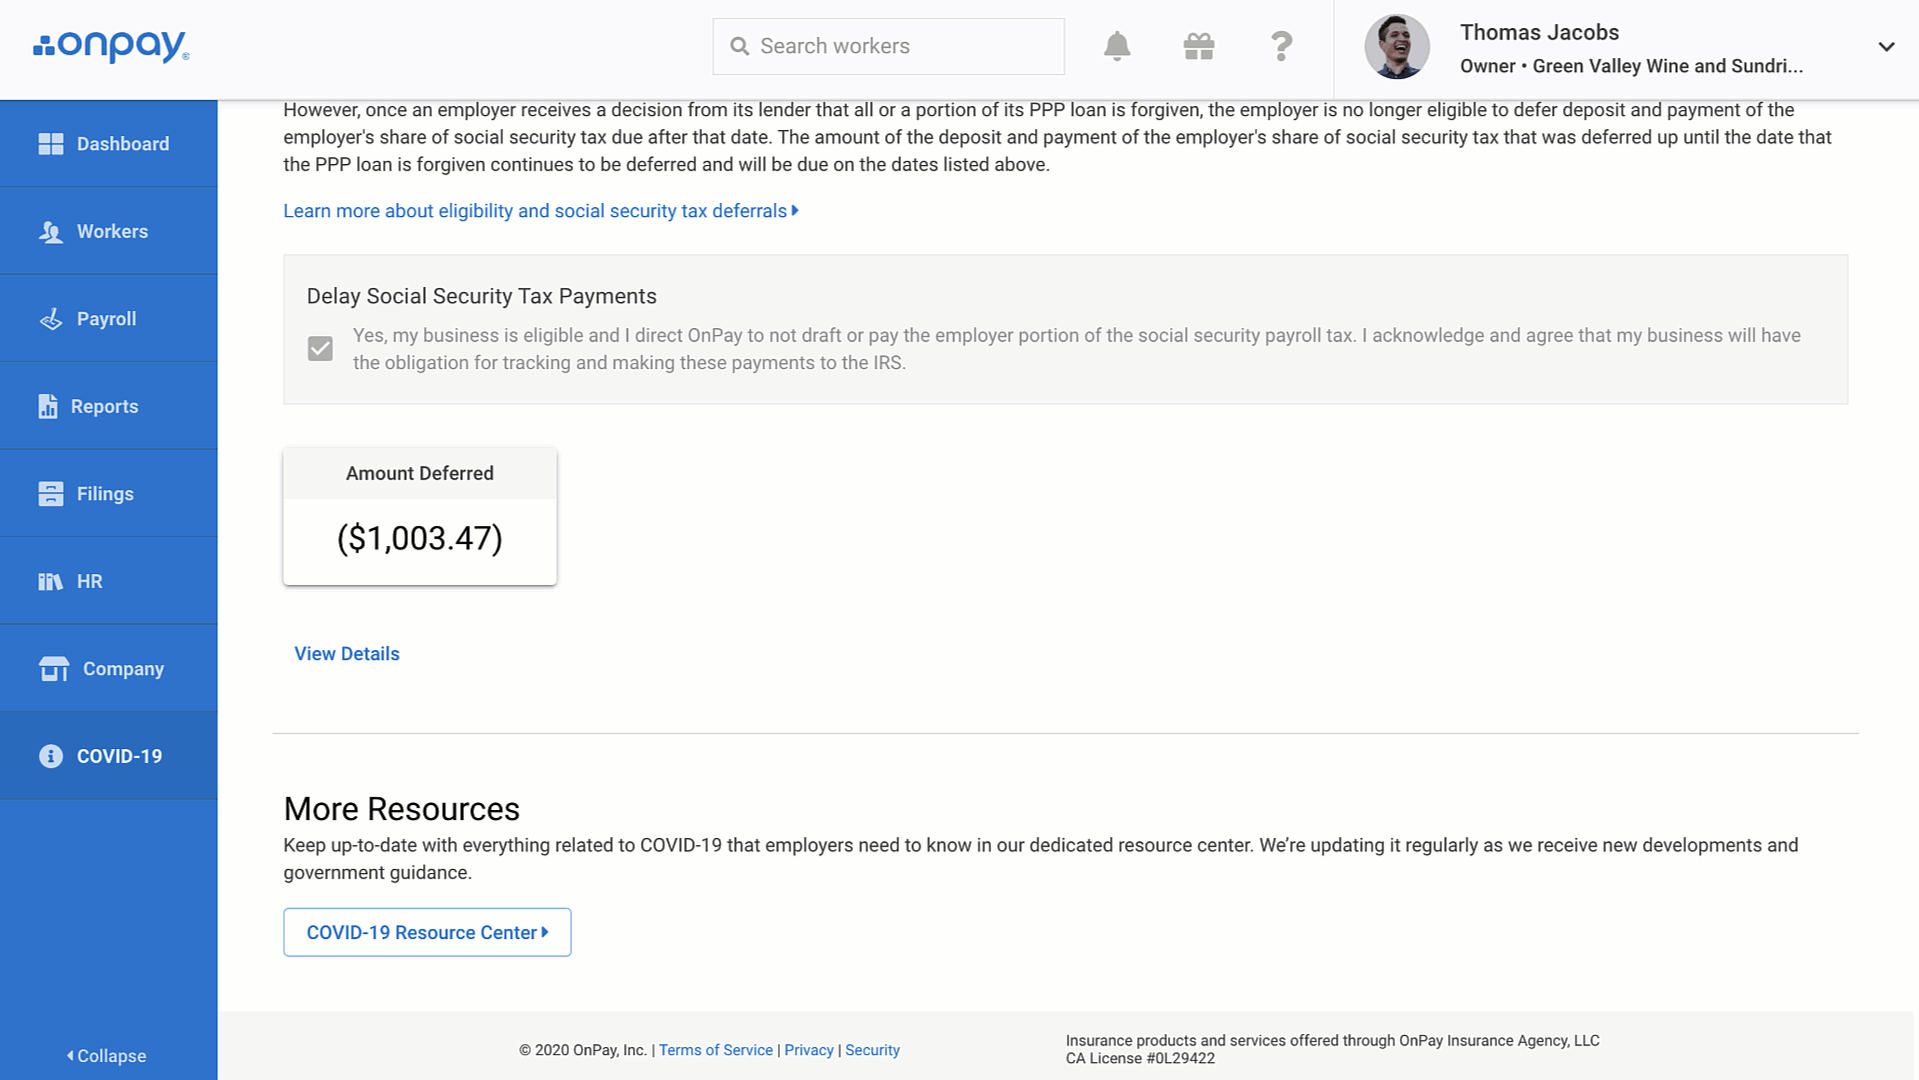Click View Details link

click(347, 654)
